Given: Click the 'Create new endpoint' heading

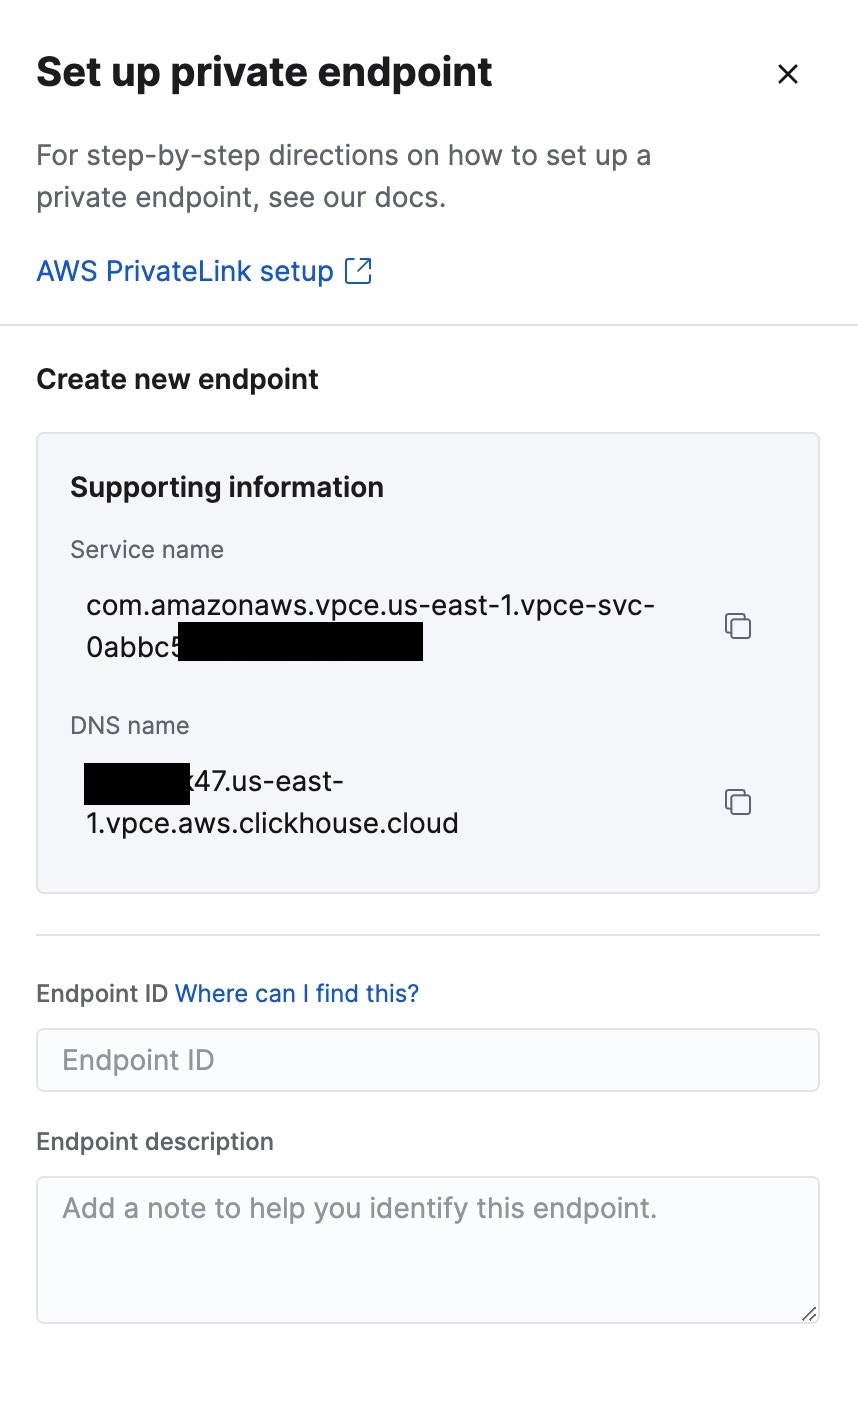Looking at the screenshot, I should (x=178, y=379).
